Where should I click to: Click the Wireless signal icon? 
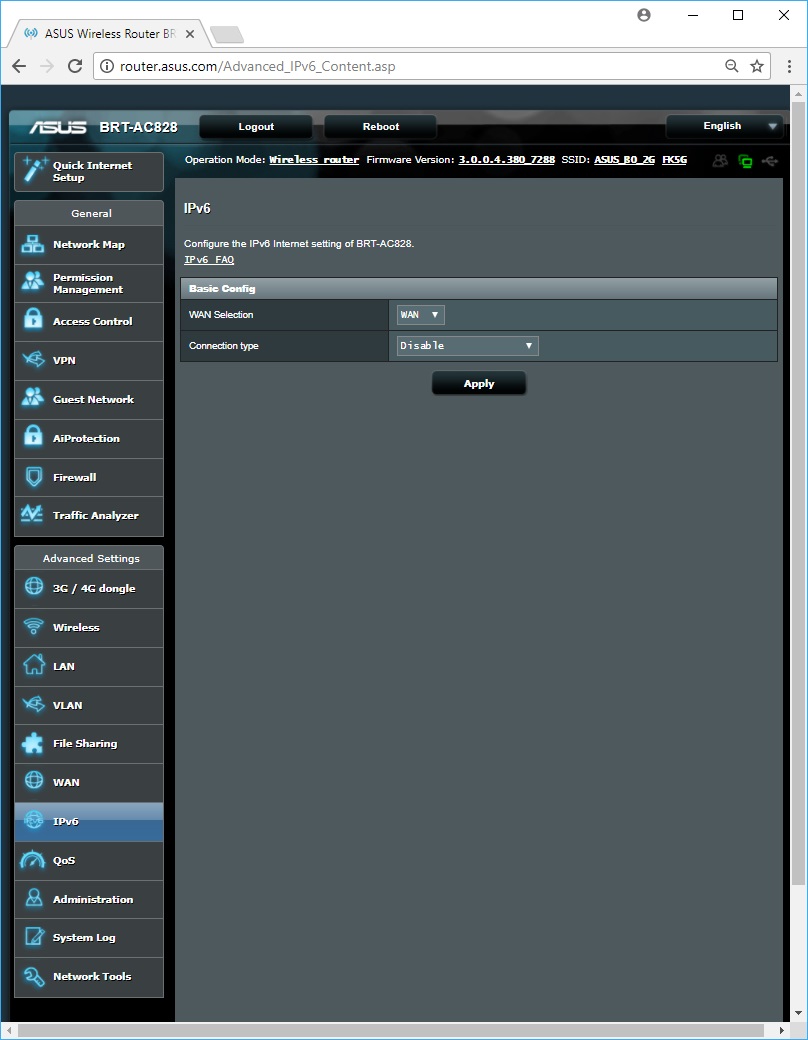click(x=34, y=627)
